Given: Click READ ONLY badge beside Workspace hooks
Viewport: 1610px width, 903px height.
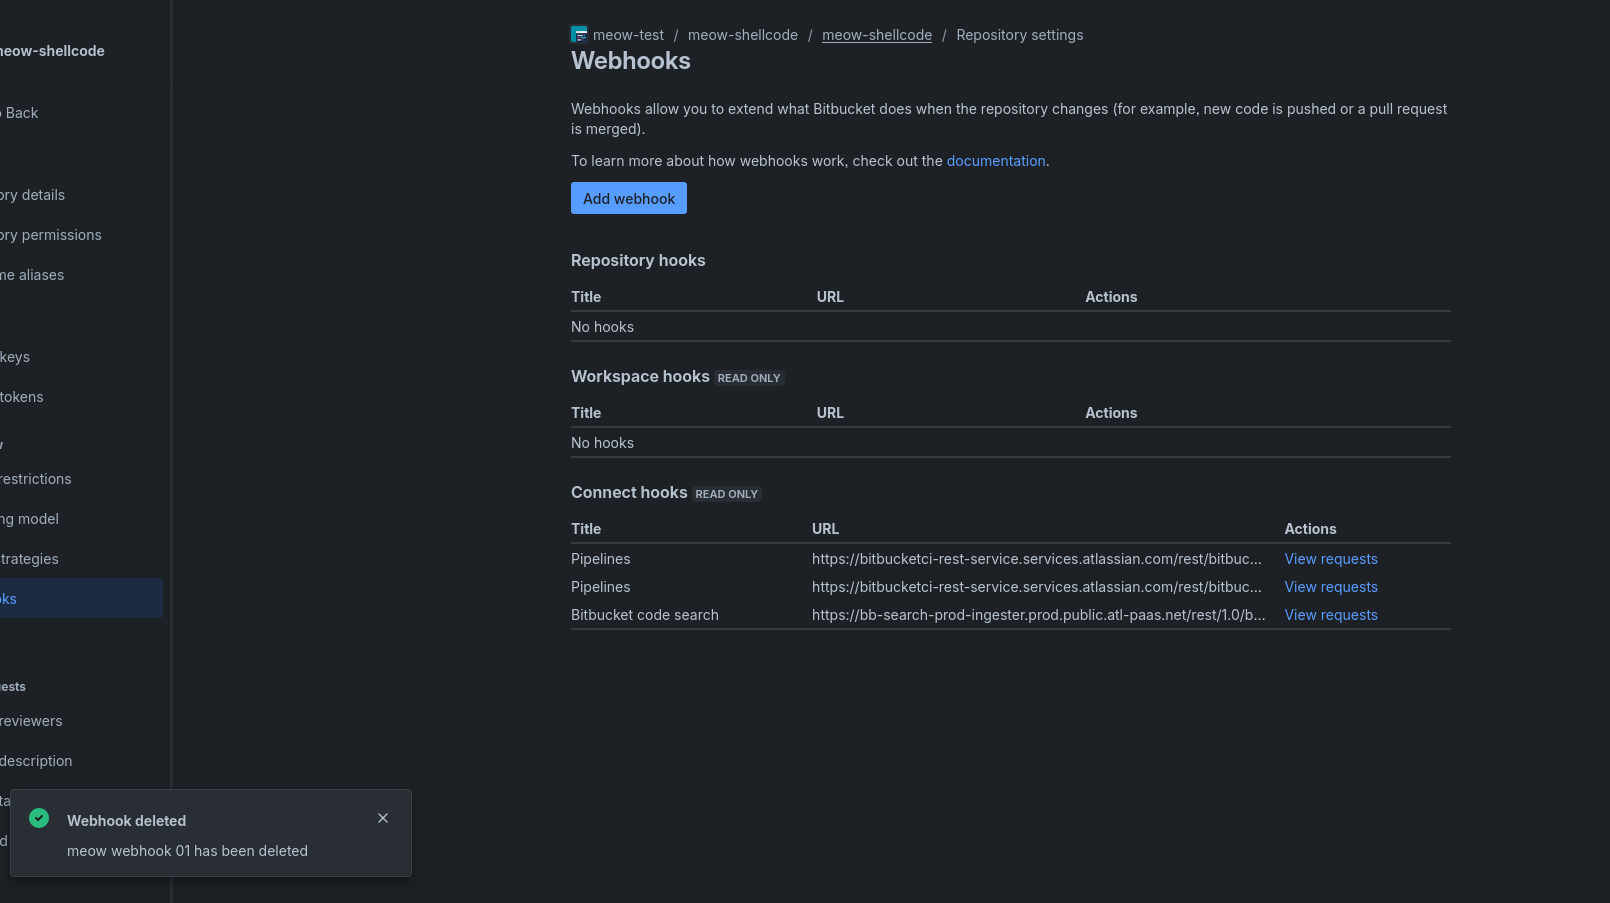Looking at the screenshot, I should [x=749, y=378].
